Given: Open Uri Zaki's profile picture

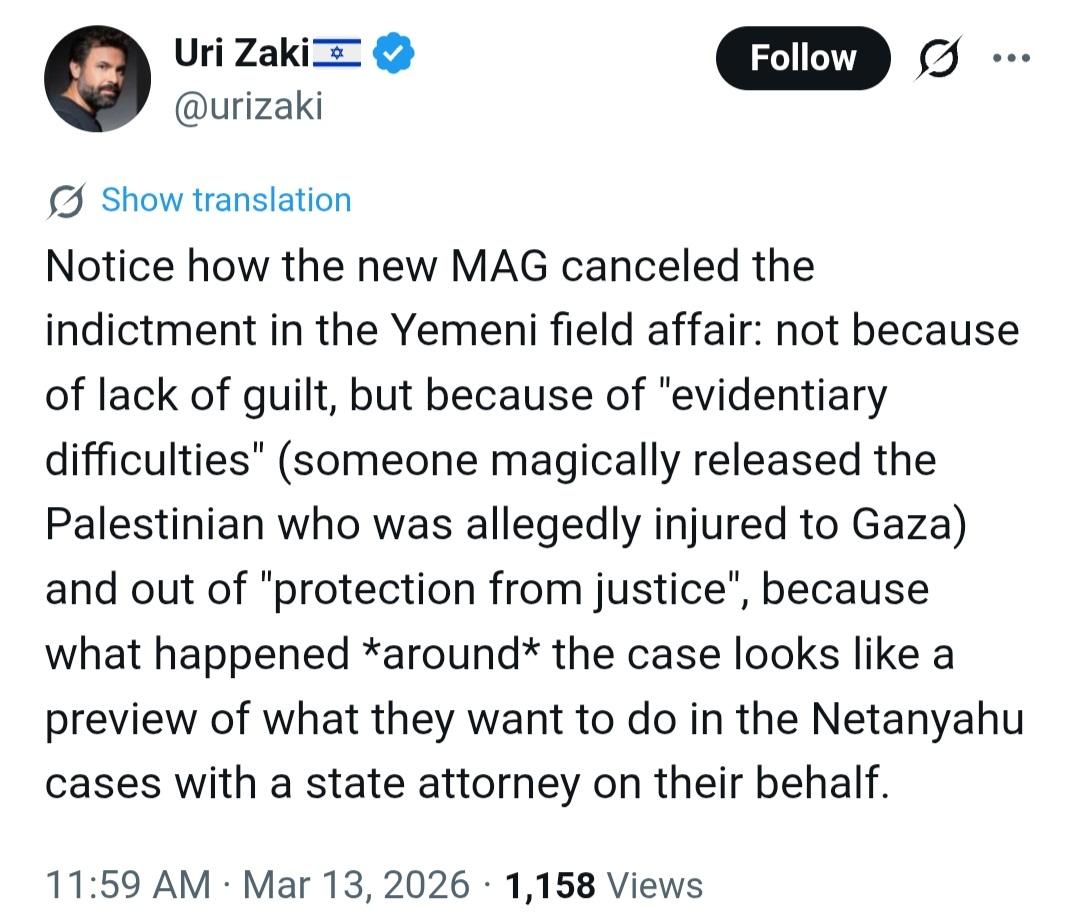Looking at the screenshot, I should (97, 79).
